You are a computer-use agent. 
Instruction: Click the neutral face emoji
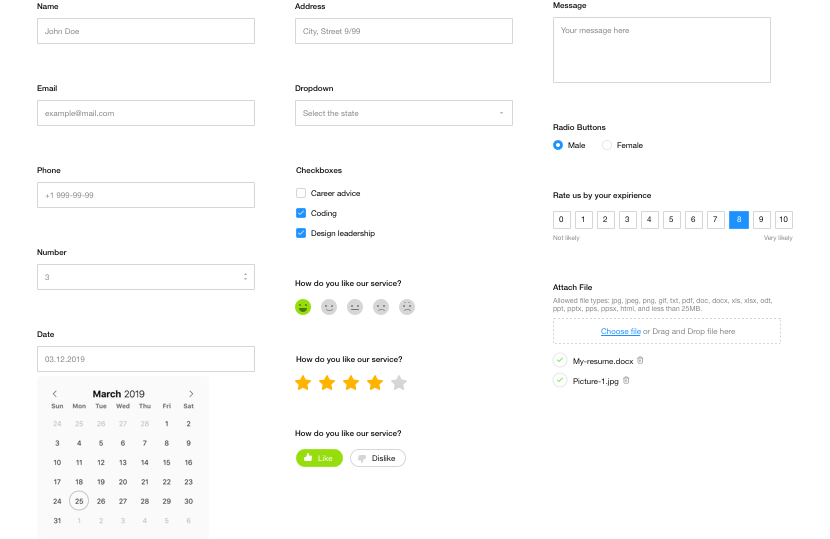click(x=355, y=307)
